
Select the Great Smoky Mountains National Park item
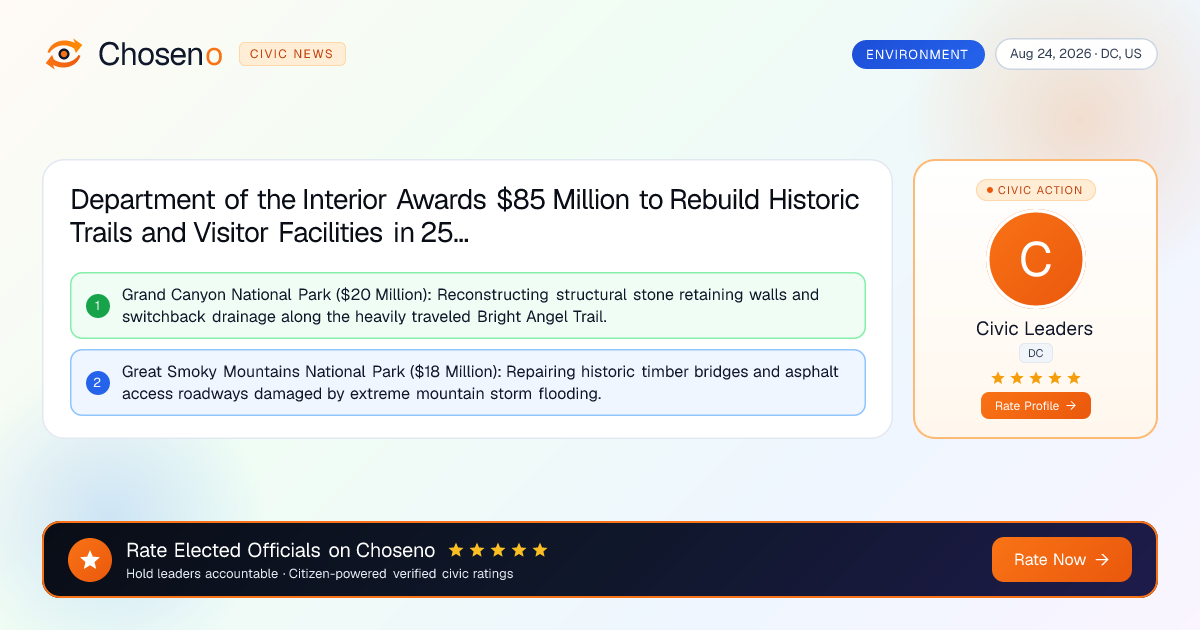[x=468, y=382]
